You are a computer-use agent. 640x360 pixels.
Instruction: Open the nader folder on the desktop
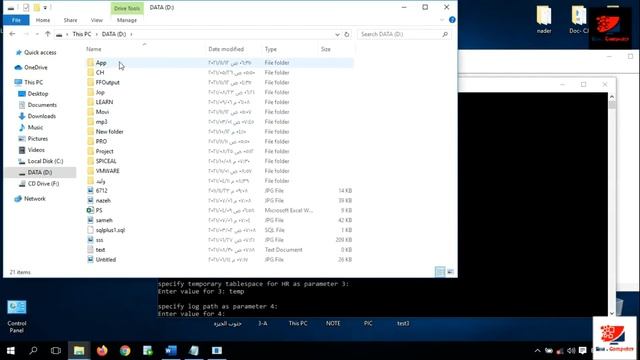click(544, 19)
